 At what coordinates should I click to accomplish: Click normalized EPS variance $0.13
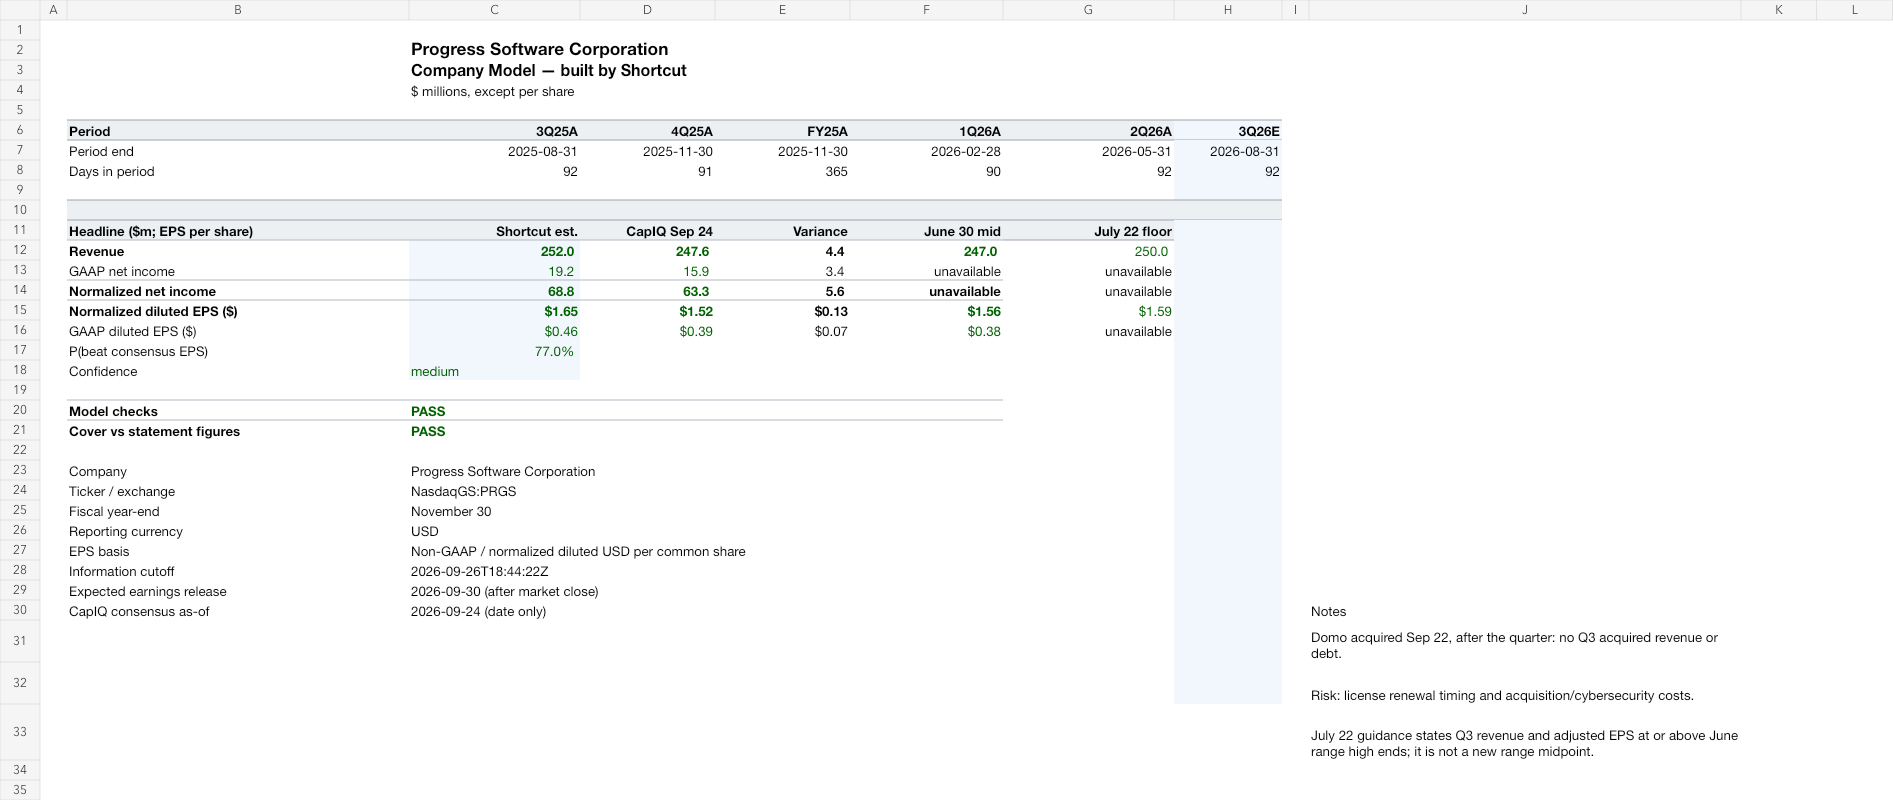tap(831, 311)
